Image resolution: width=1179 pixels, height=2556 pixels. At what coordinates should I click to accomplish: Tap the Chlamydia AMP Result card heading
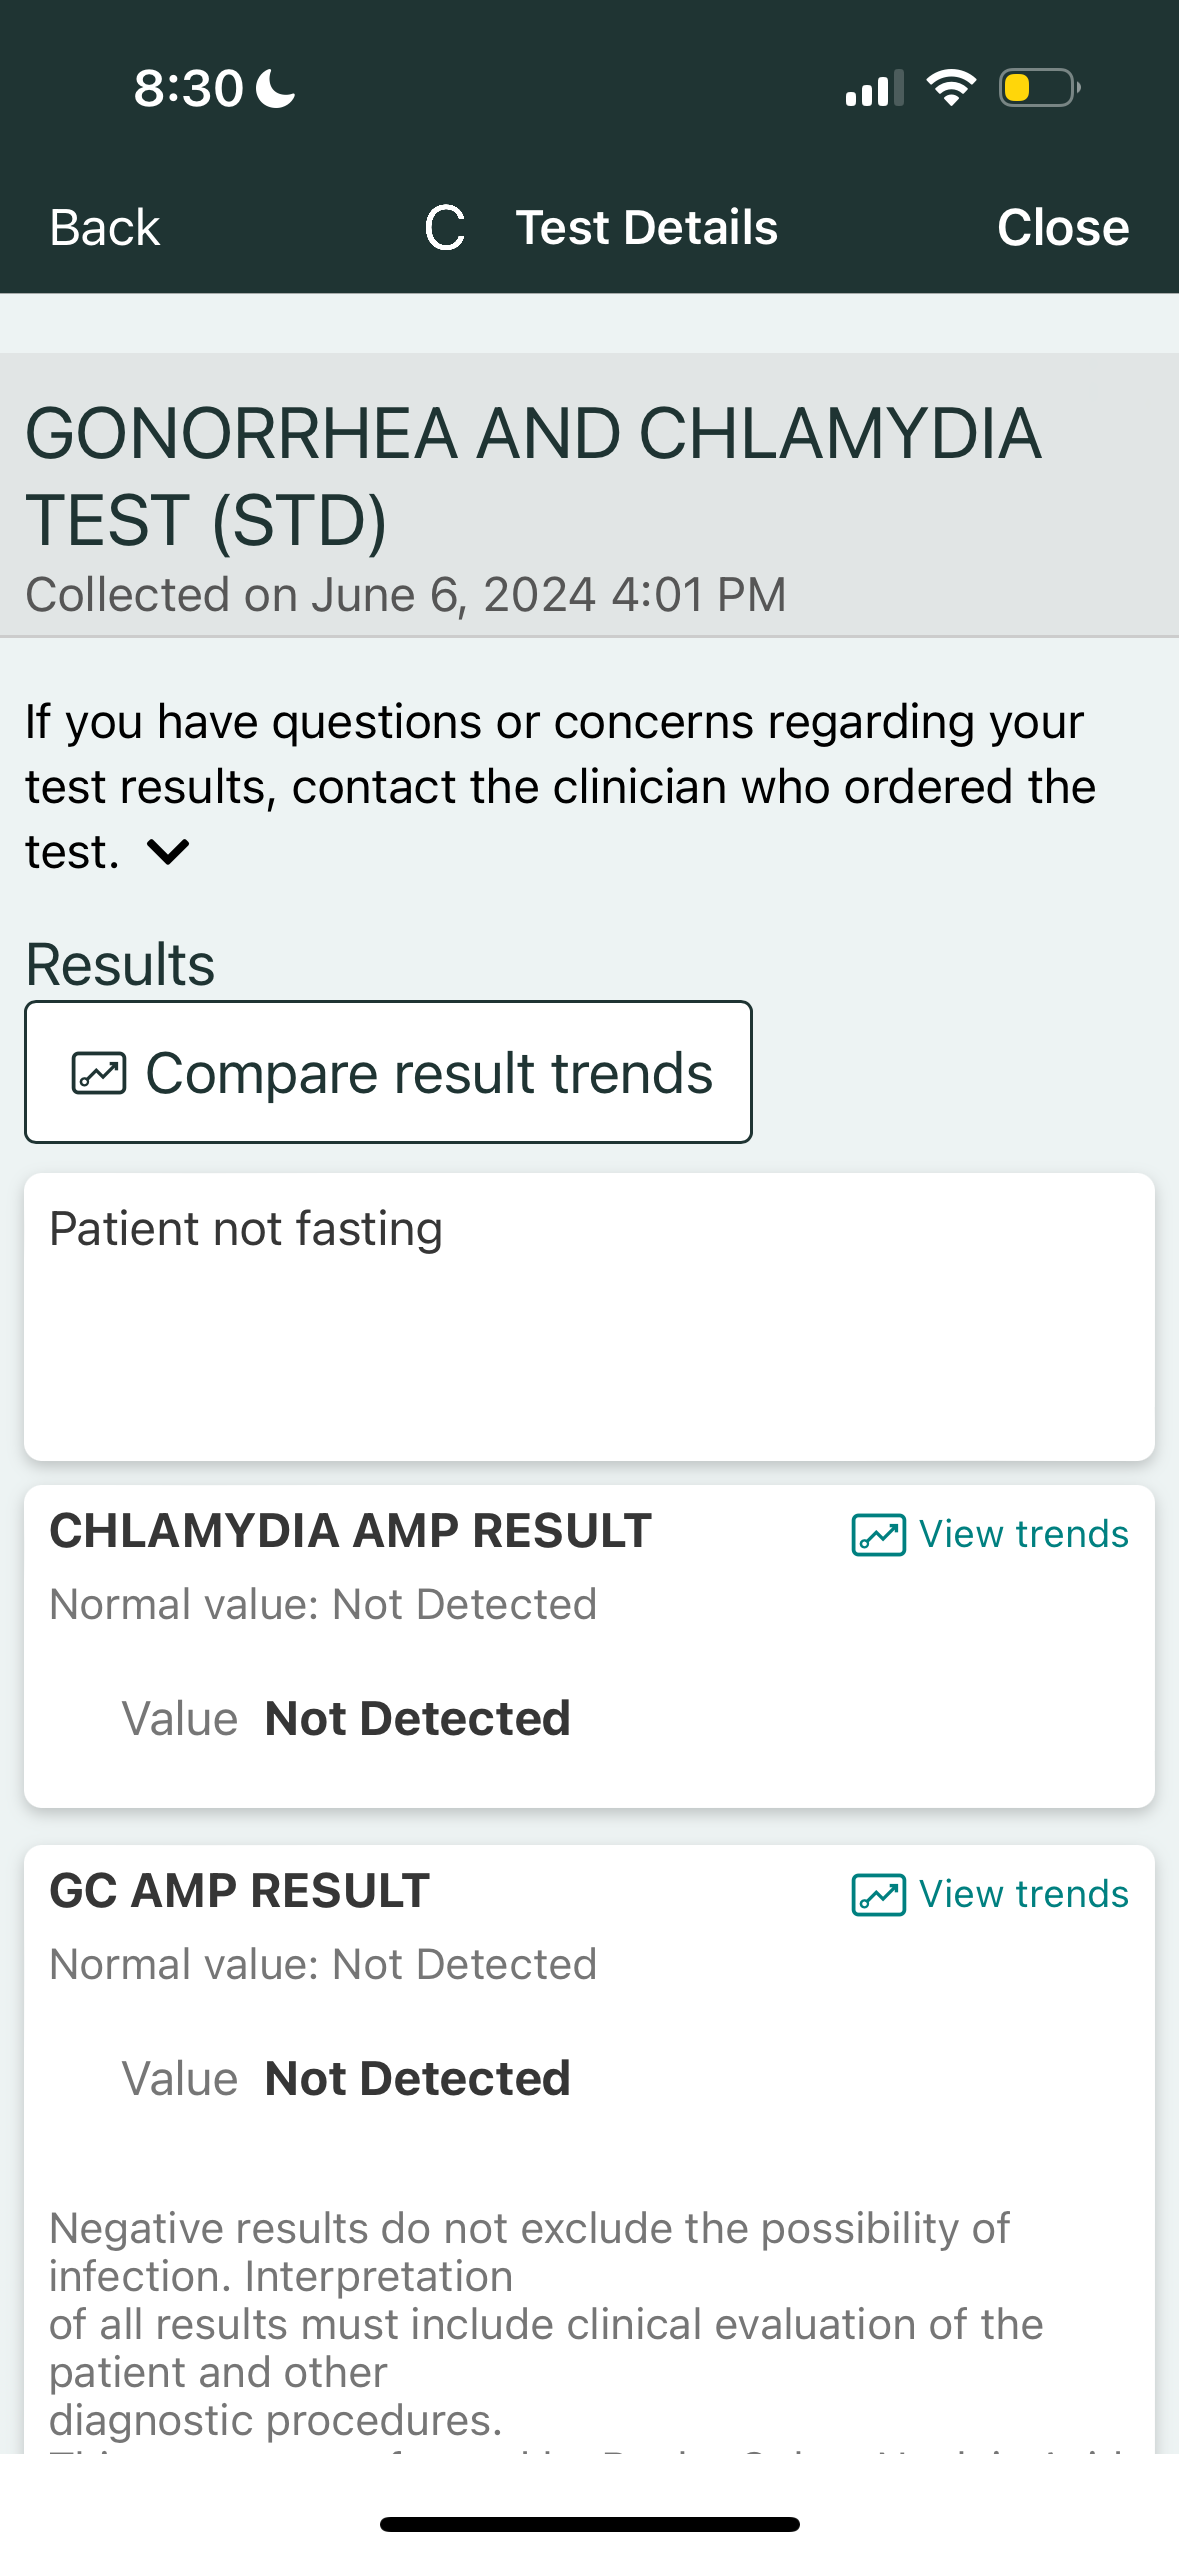[x=351, y=1531]
